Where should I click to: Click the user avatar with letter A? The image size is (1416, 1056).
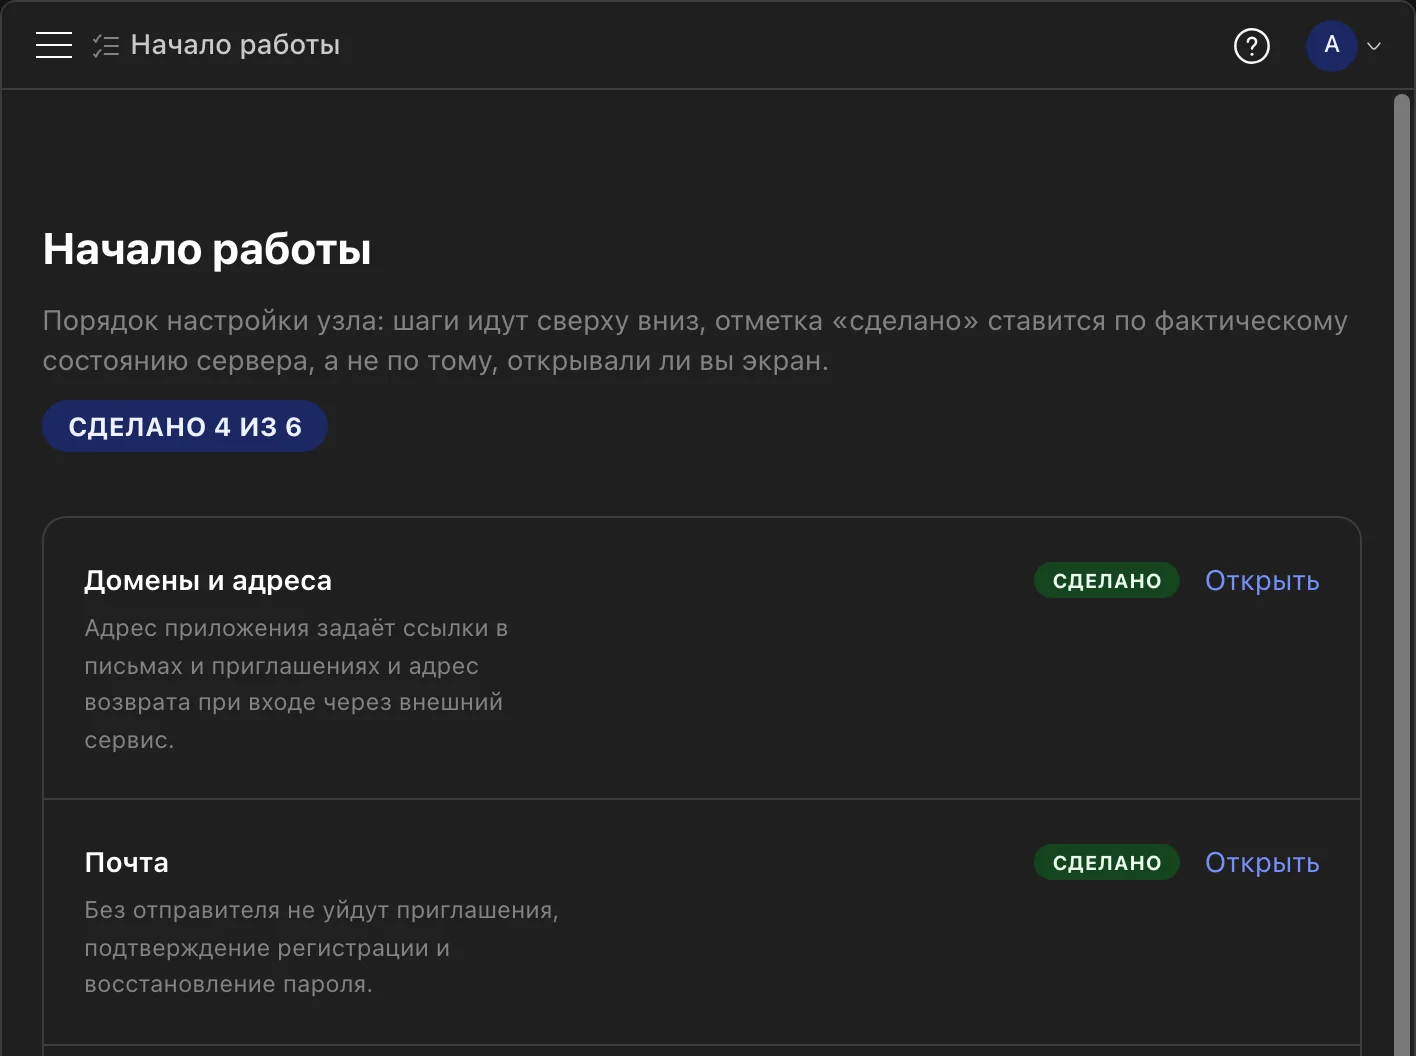coord(1331,45)
